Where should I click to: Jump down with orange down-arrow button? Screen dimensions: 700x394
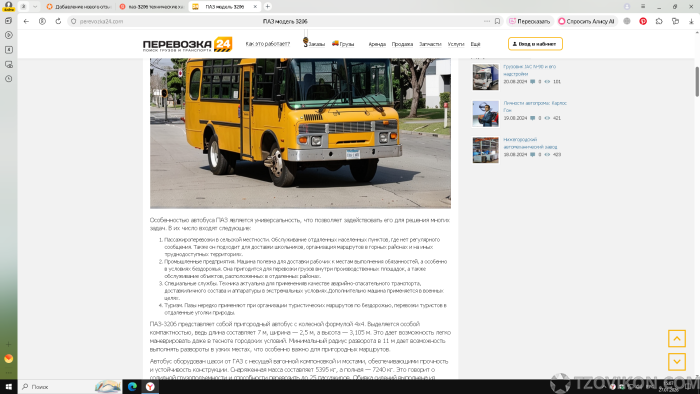(x=677, y=361)
